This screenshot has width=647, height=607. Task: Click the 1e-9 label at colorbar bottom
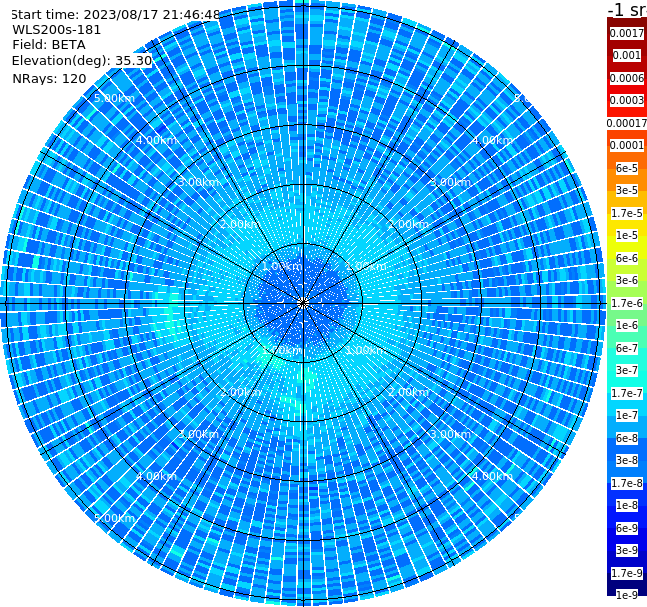click(x=627, y=595)
